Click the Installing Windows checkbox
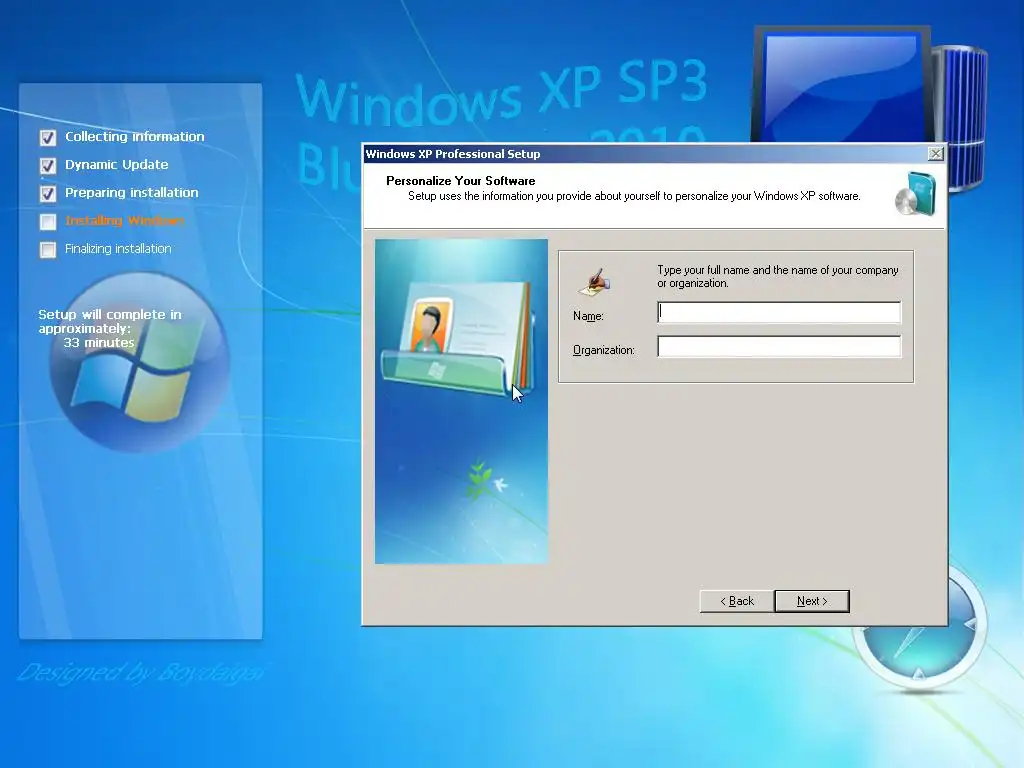Image resolution: width=1024 pixels, height=768 pixels. pyautogui.click(x=48, y=221)
